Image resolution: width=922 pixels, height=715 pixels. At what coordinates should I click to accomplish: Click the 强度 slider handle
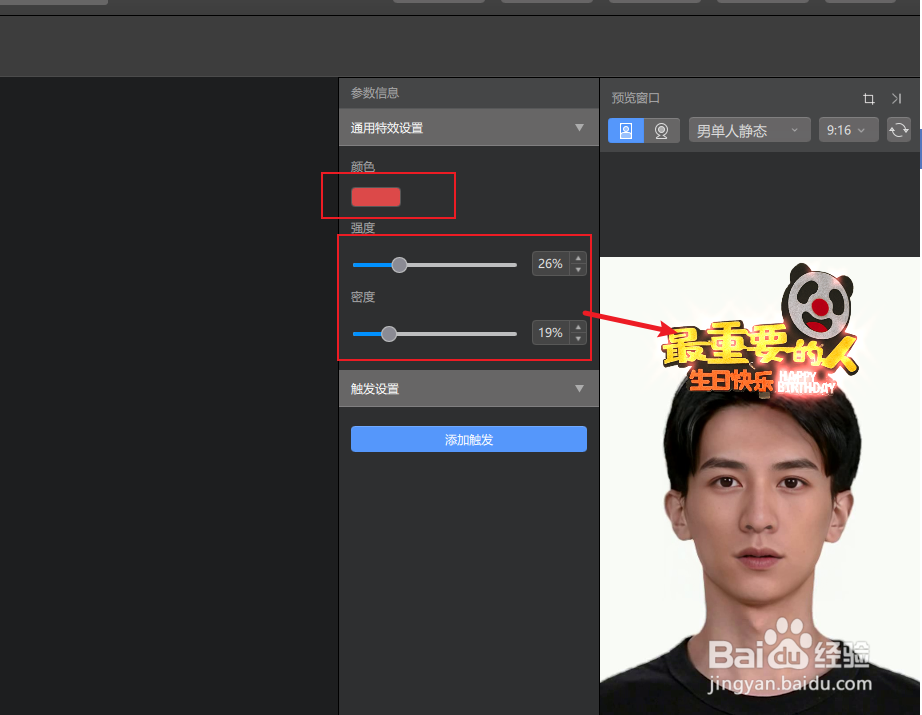pyautogui.click(x=399, y=265)
